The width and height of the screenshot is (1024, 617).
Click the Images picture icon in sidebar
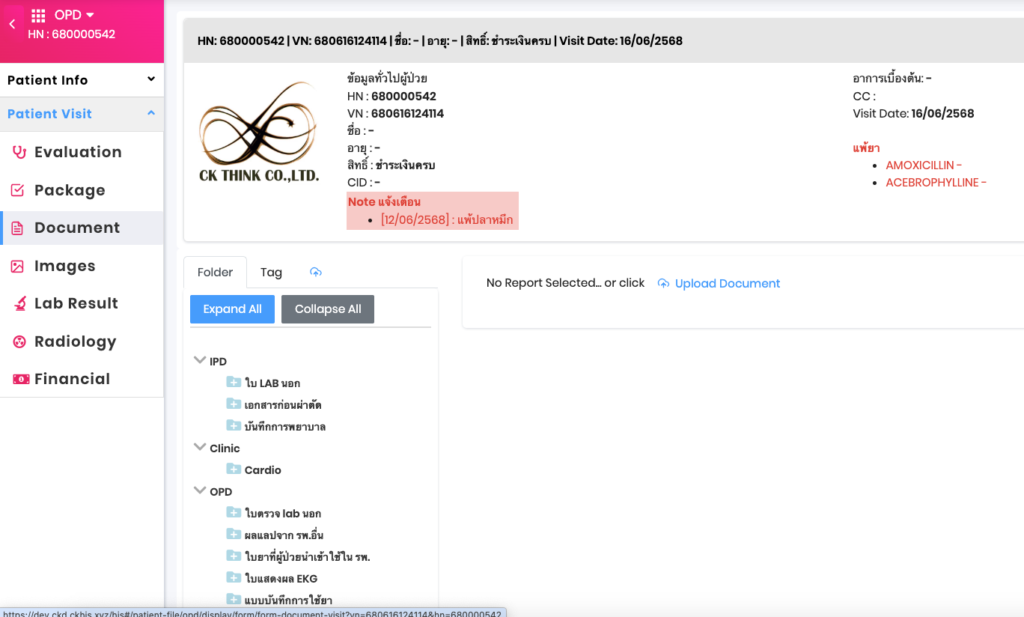[x=18, y=266]
